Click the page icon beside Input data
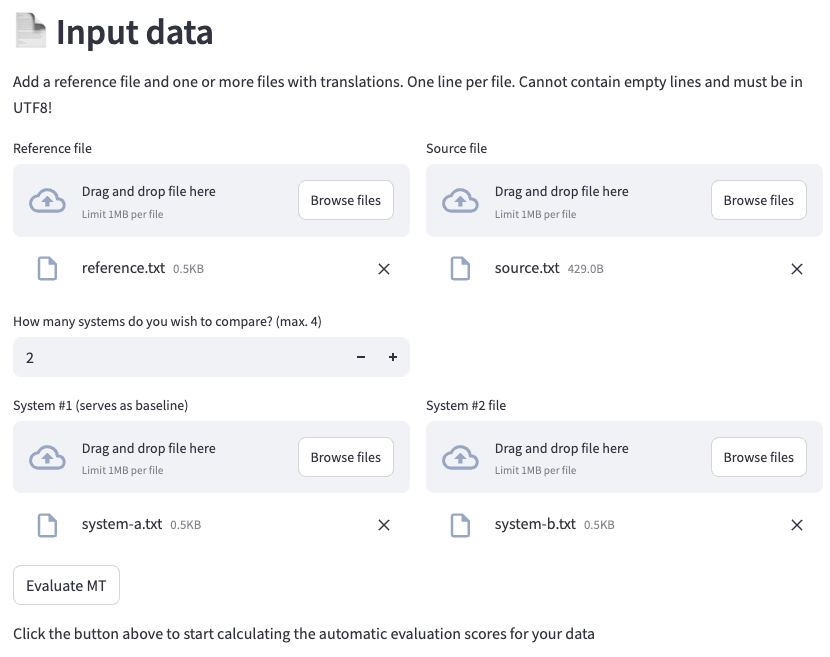The image size is (830, 657). (31, 30)
